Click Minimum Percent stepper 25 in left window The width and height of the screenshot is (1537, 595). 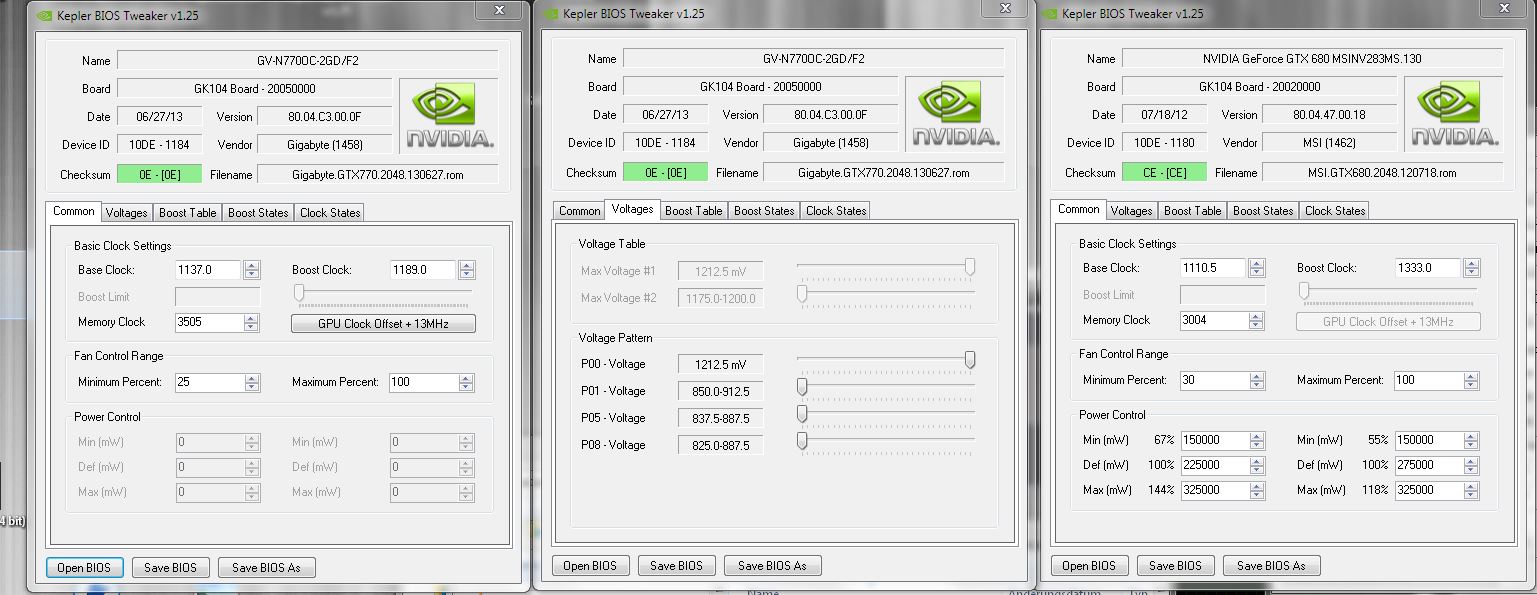(x=252, y=383)
